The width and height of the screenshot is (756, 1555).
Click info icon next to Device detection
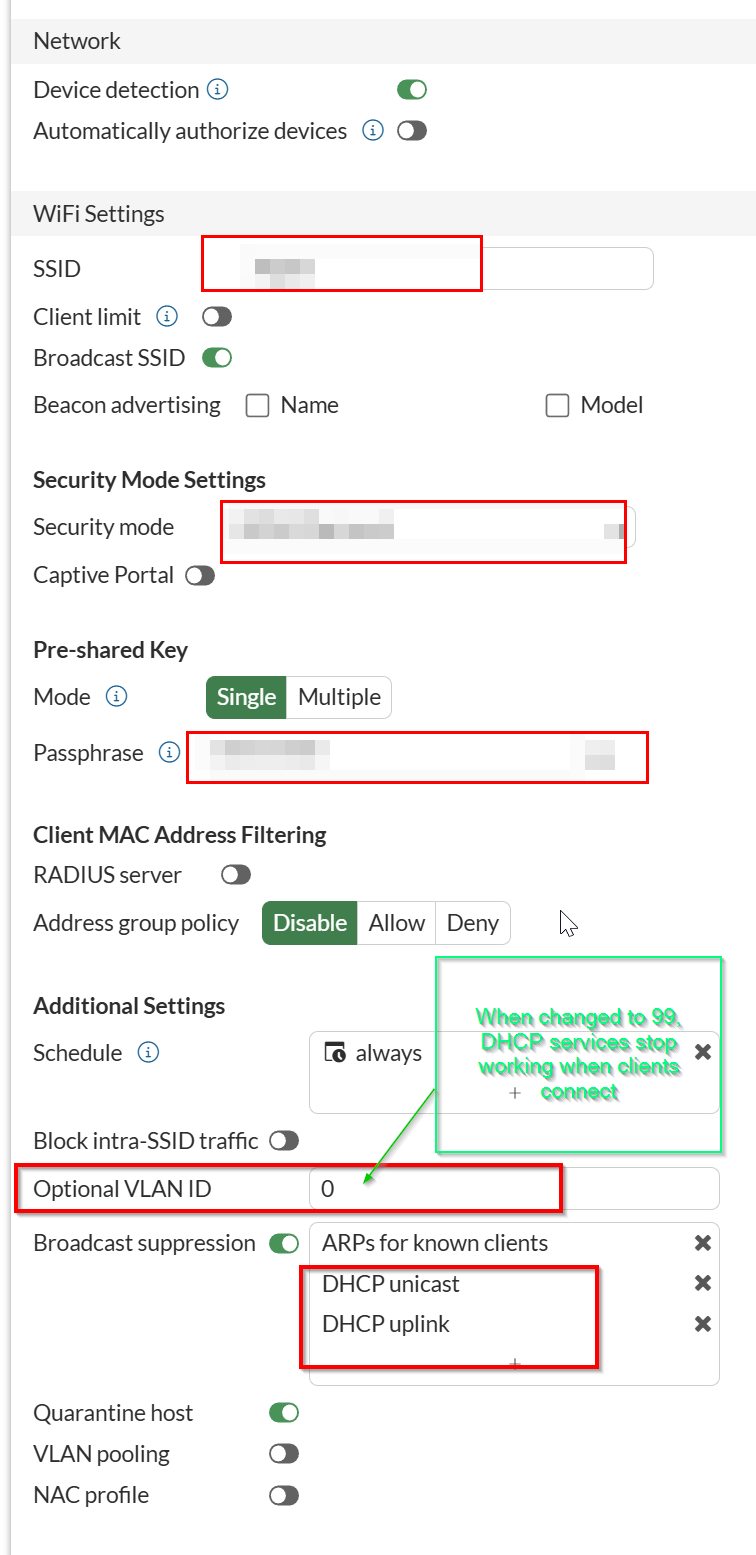(x=217, y=90)
